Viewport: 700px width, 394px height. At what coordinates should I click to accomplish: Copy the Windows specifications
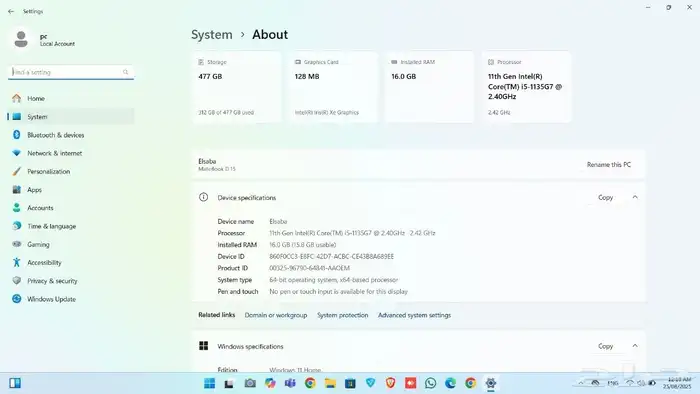pyautogui.click(x=605, y=346)
